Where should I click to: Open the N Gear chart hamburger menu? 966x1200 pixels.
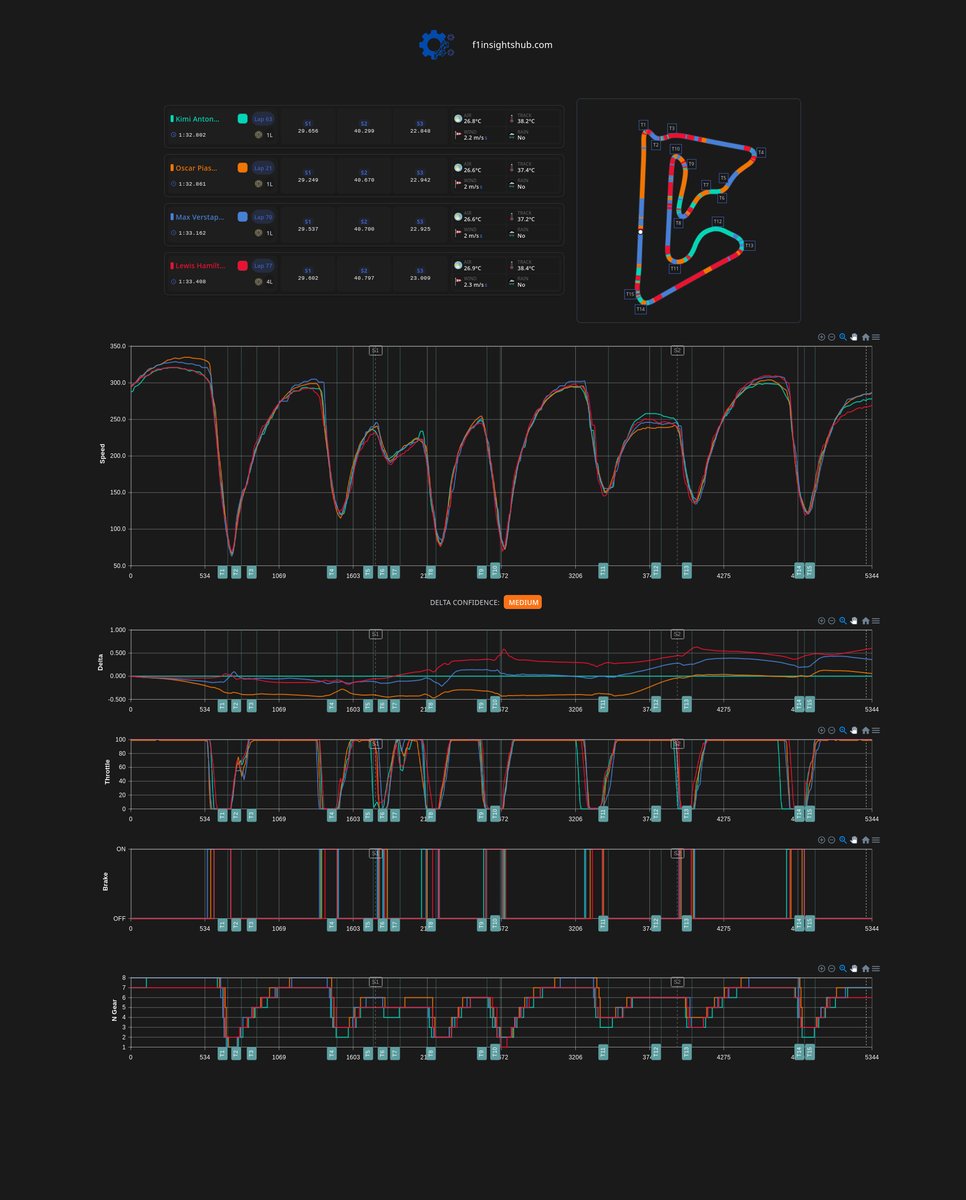pyautogui.click(x=876, y=968)
